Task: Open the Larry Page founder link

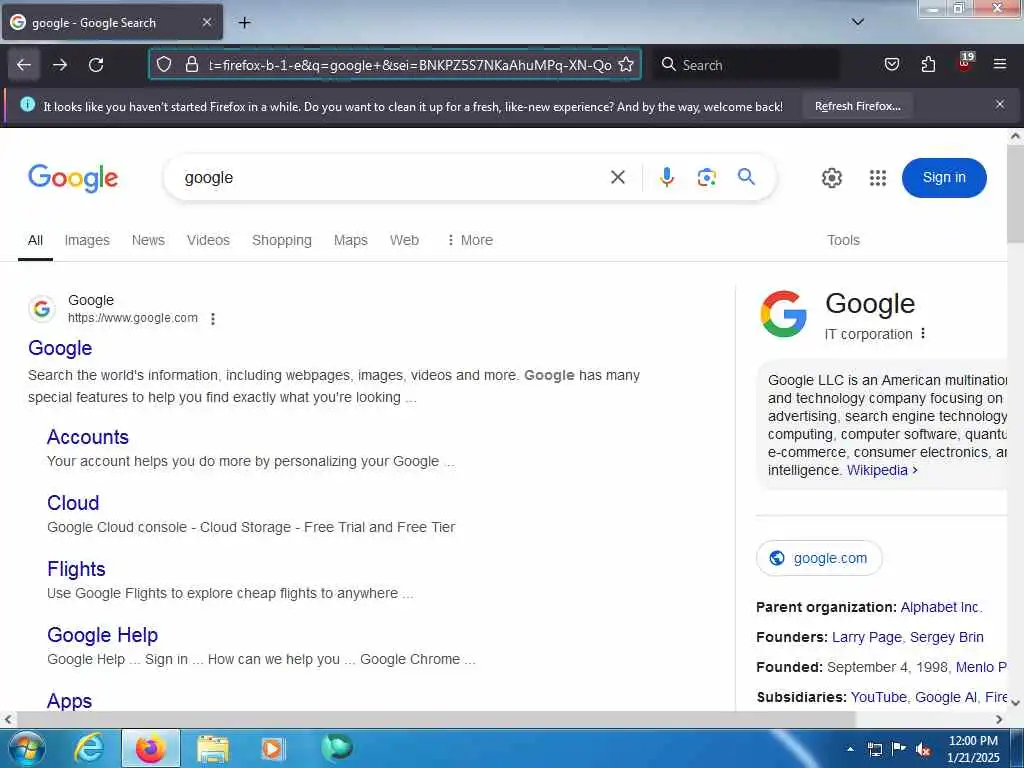Action: [x=867, y=637]
